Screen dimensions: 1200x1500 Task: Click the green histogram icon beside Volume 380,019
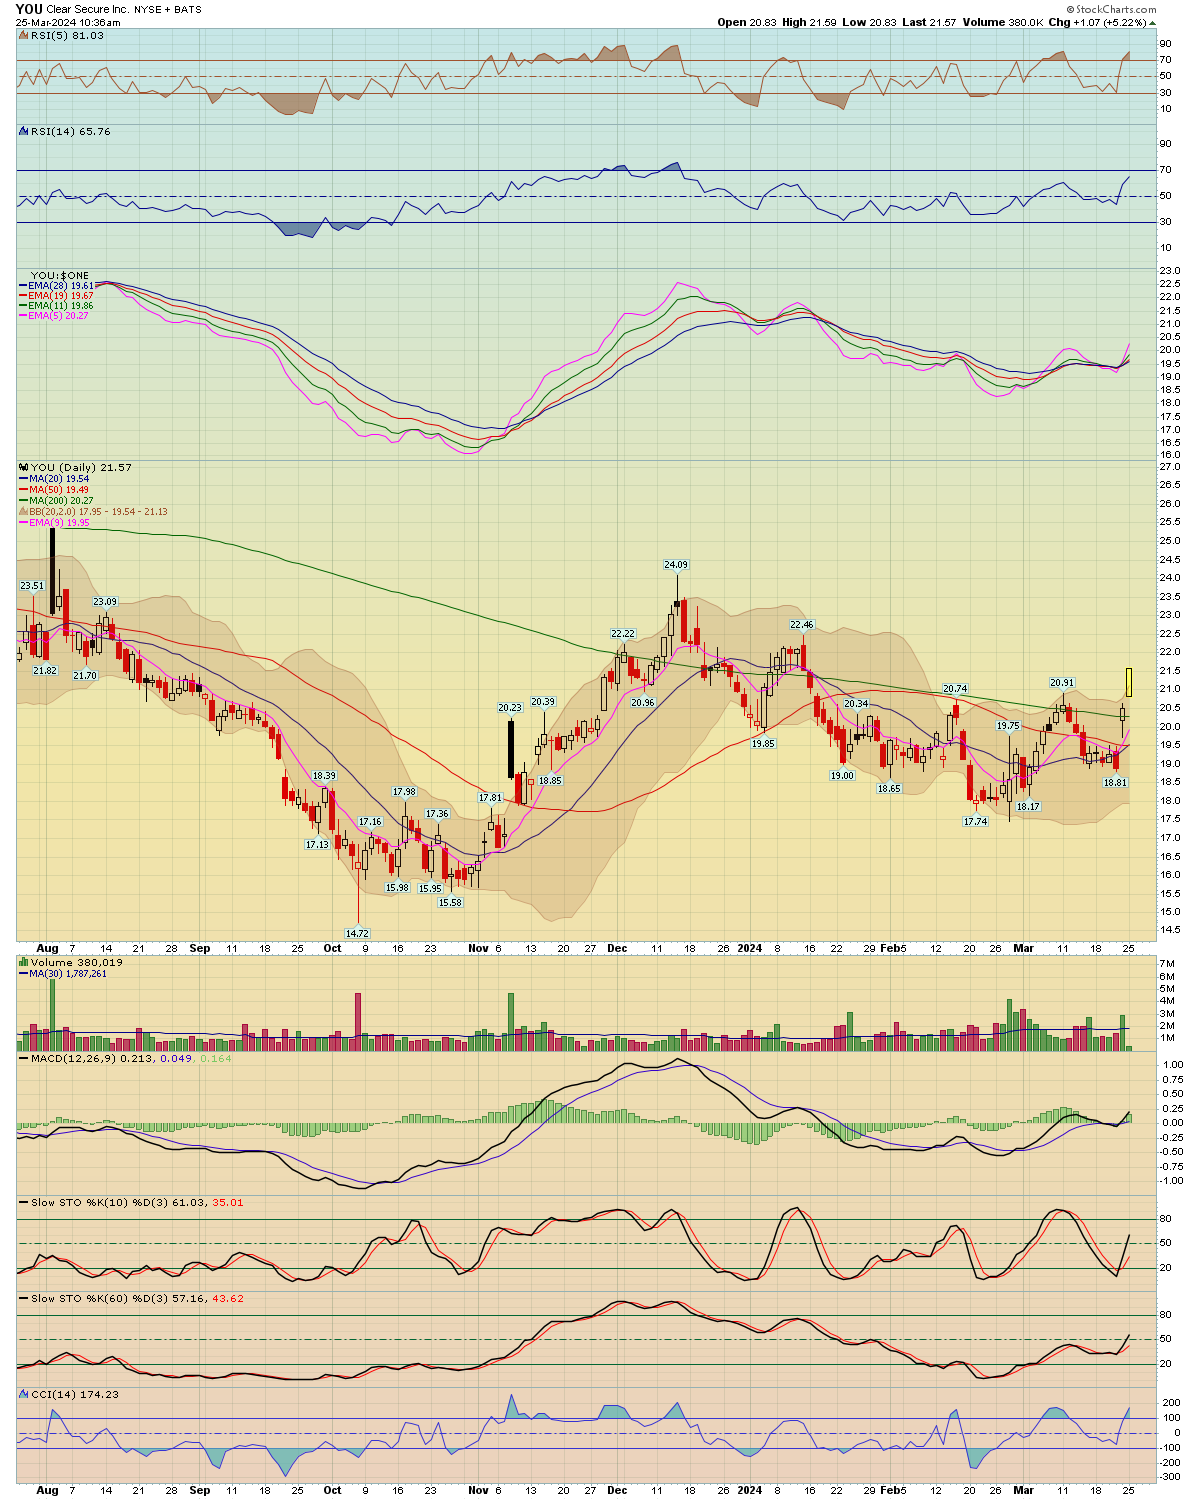click(24, 962)
